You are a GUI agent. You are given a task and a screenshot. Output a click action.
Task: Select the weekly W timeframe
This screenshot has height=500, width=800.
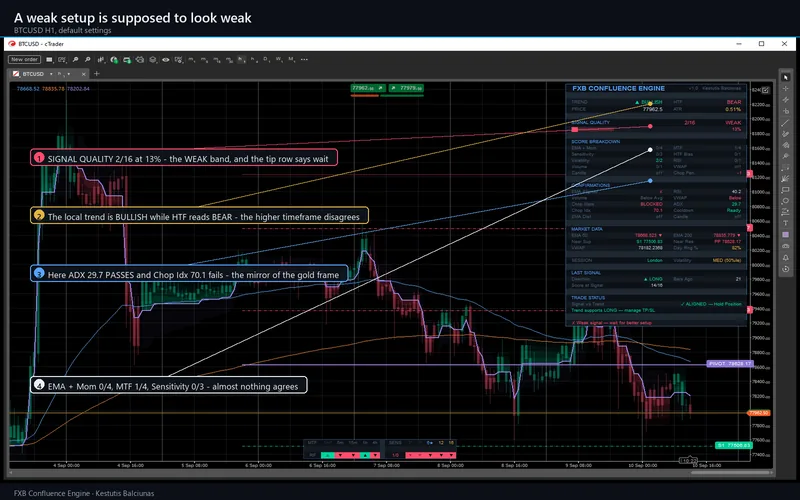point(279,60)
